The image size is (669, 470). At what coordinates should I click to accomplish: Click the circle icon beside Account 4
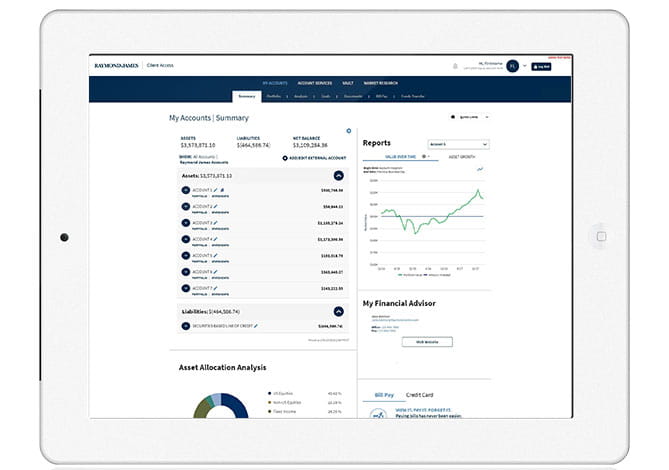click(x=186, y=239)
